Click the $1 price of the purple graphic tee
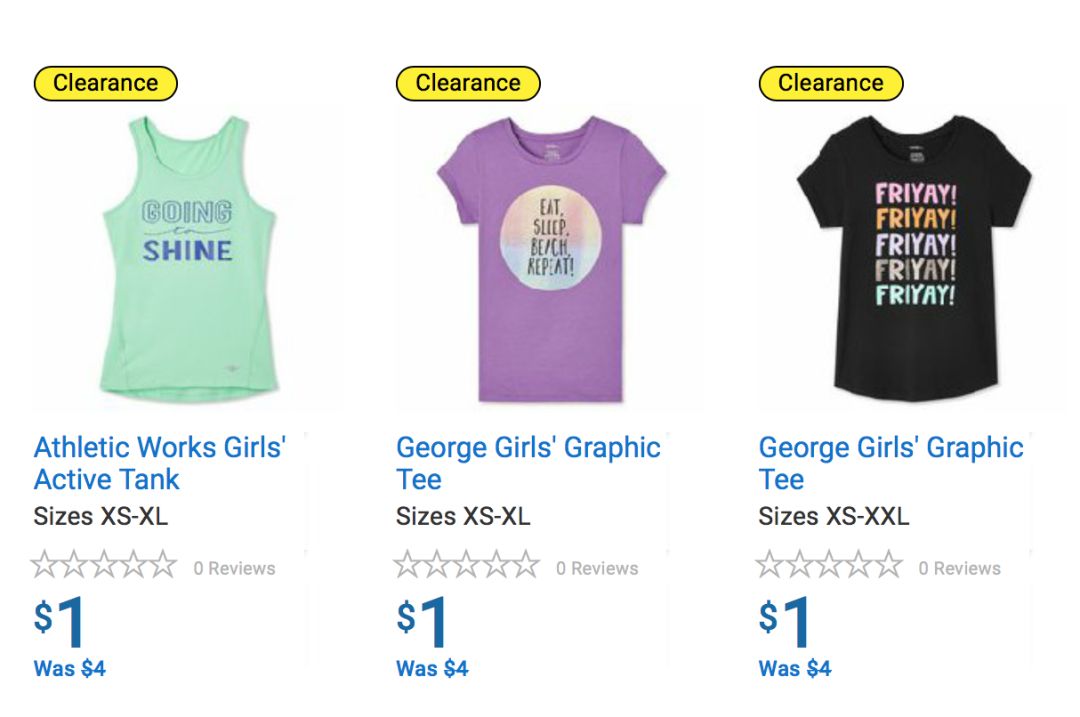Image resolution: width=1080 pixels, height=717 pixels. (424, 622)
